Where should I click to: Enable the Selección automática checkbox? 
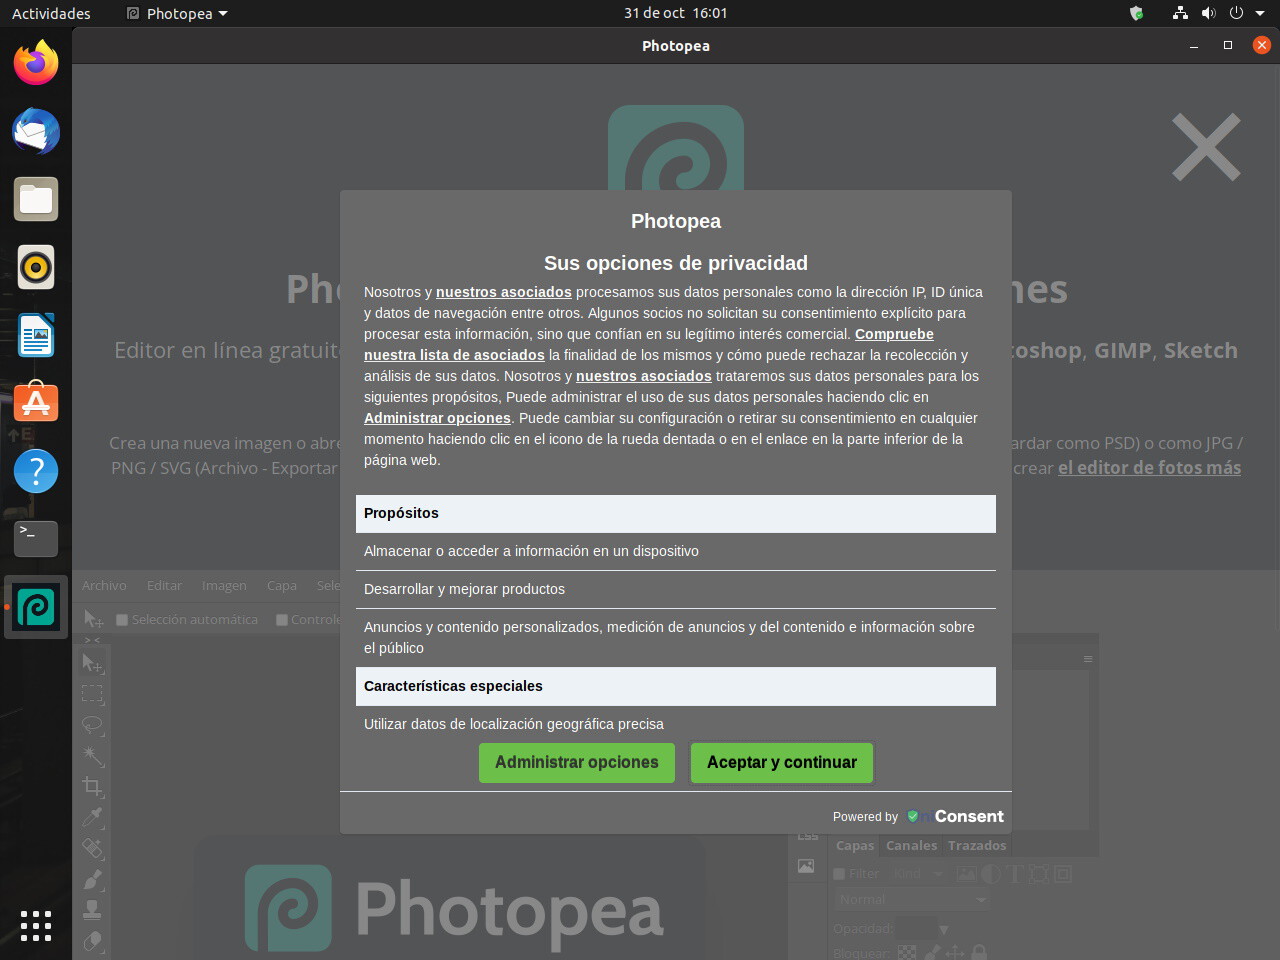(x=122, y=620)
